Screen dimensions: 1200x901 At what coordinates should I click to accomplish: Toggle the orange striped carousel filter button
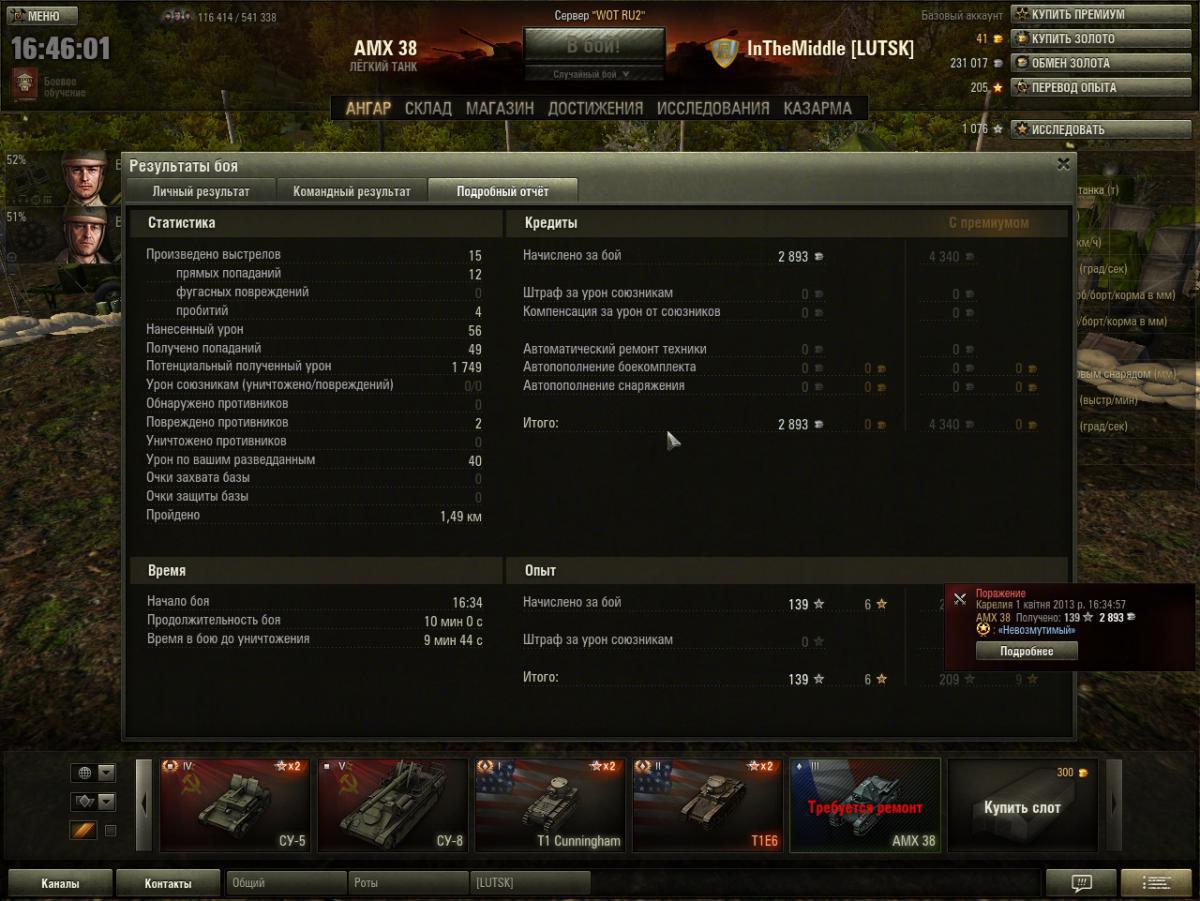click(x=82, y=830)
